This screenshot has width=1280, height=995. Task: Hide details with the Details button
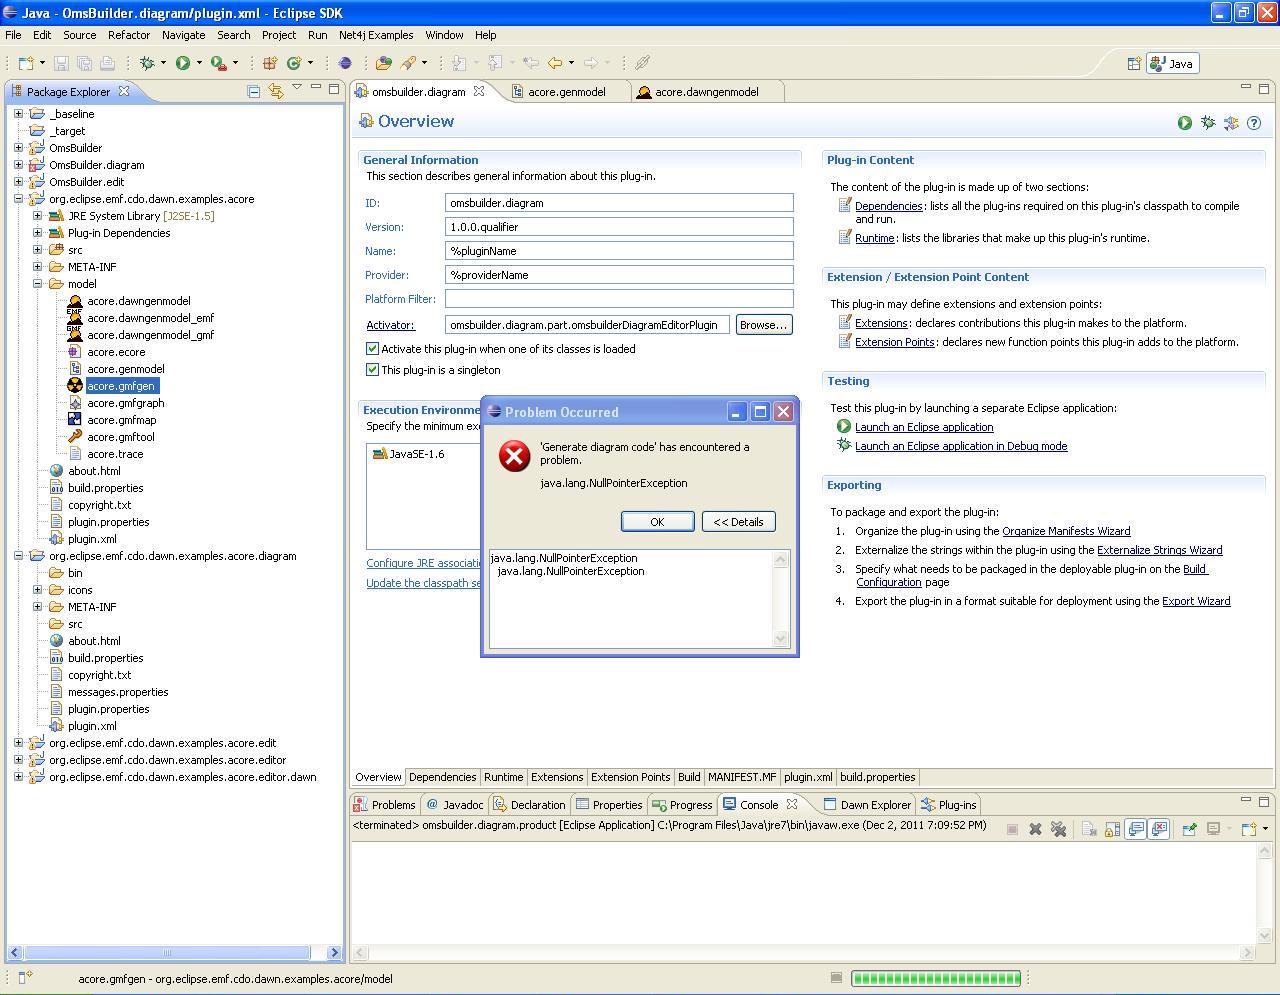tap(738, 522)
